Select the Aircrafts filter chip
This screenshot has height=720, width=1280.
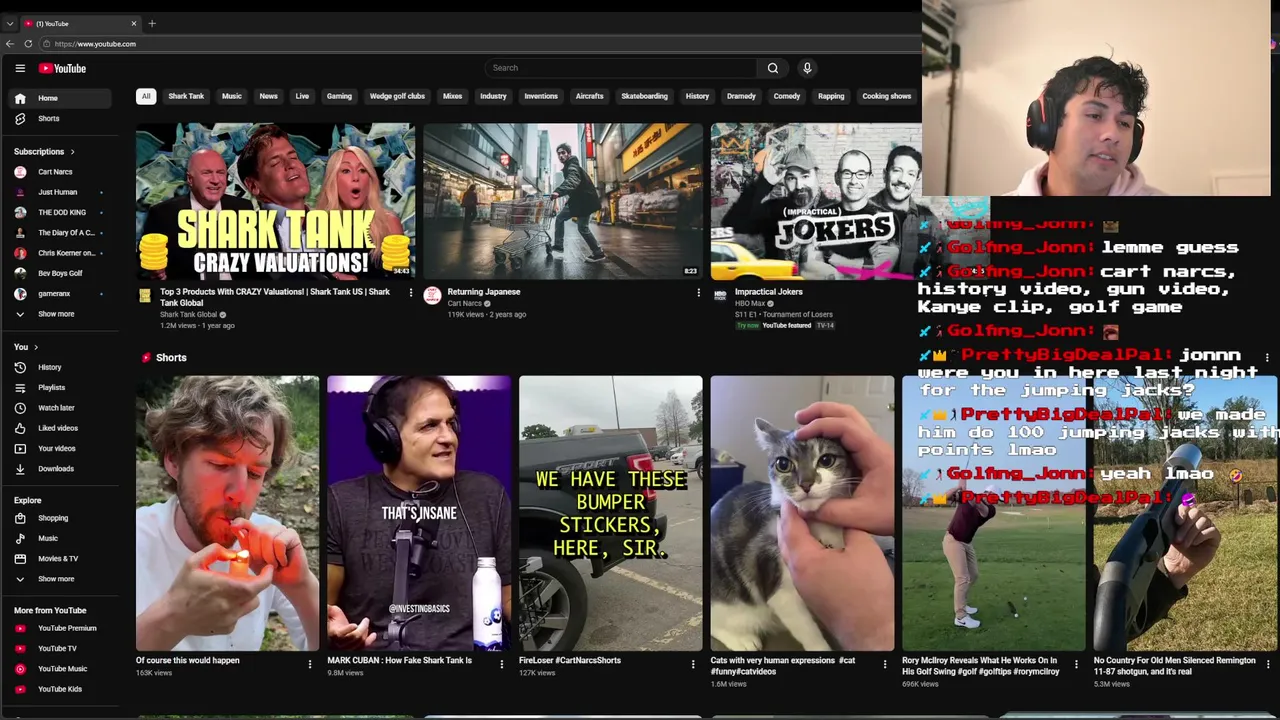(x=589, y=96)
